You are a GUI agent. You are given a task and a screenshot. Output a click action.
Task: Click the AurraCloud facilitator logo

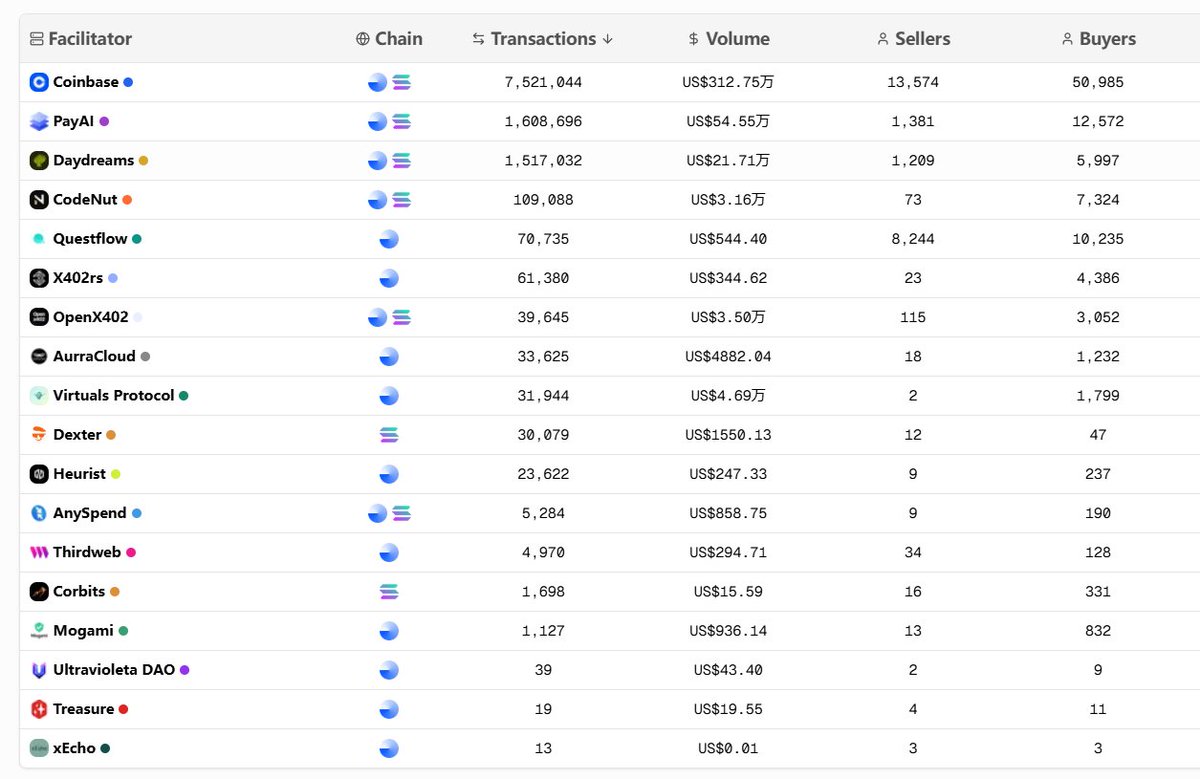click(39, 356)
